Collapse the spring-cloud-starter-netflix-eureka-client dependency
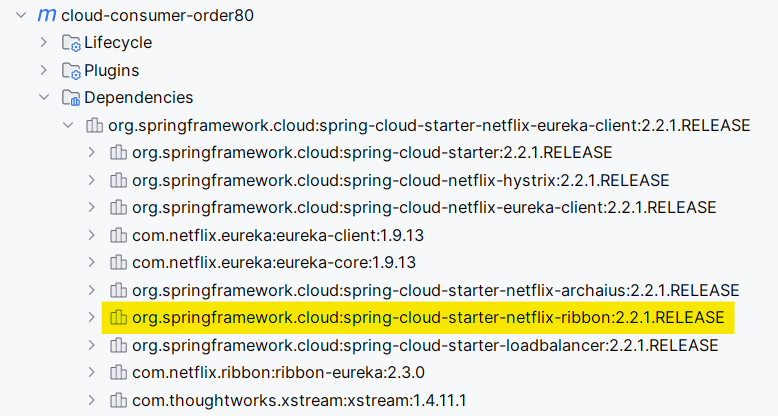The image size is (778, 416). tap(68, 126)
